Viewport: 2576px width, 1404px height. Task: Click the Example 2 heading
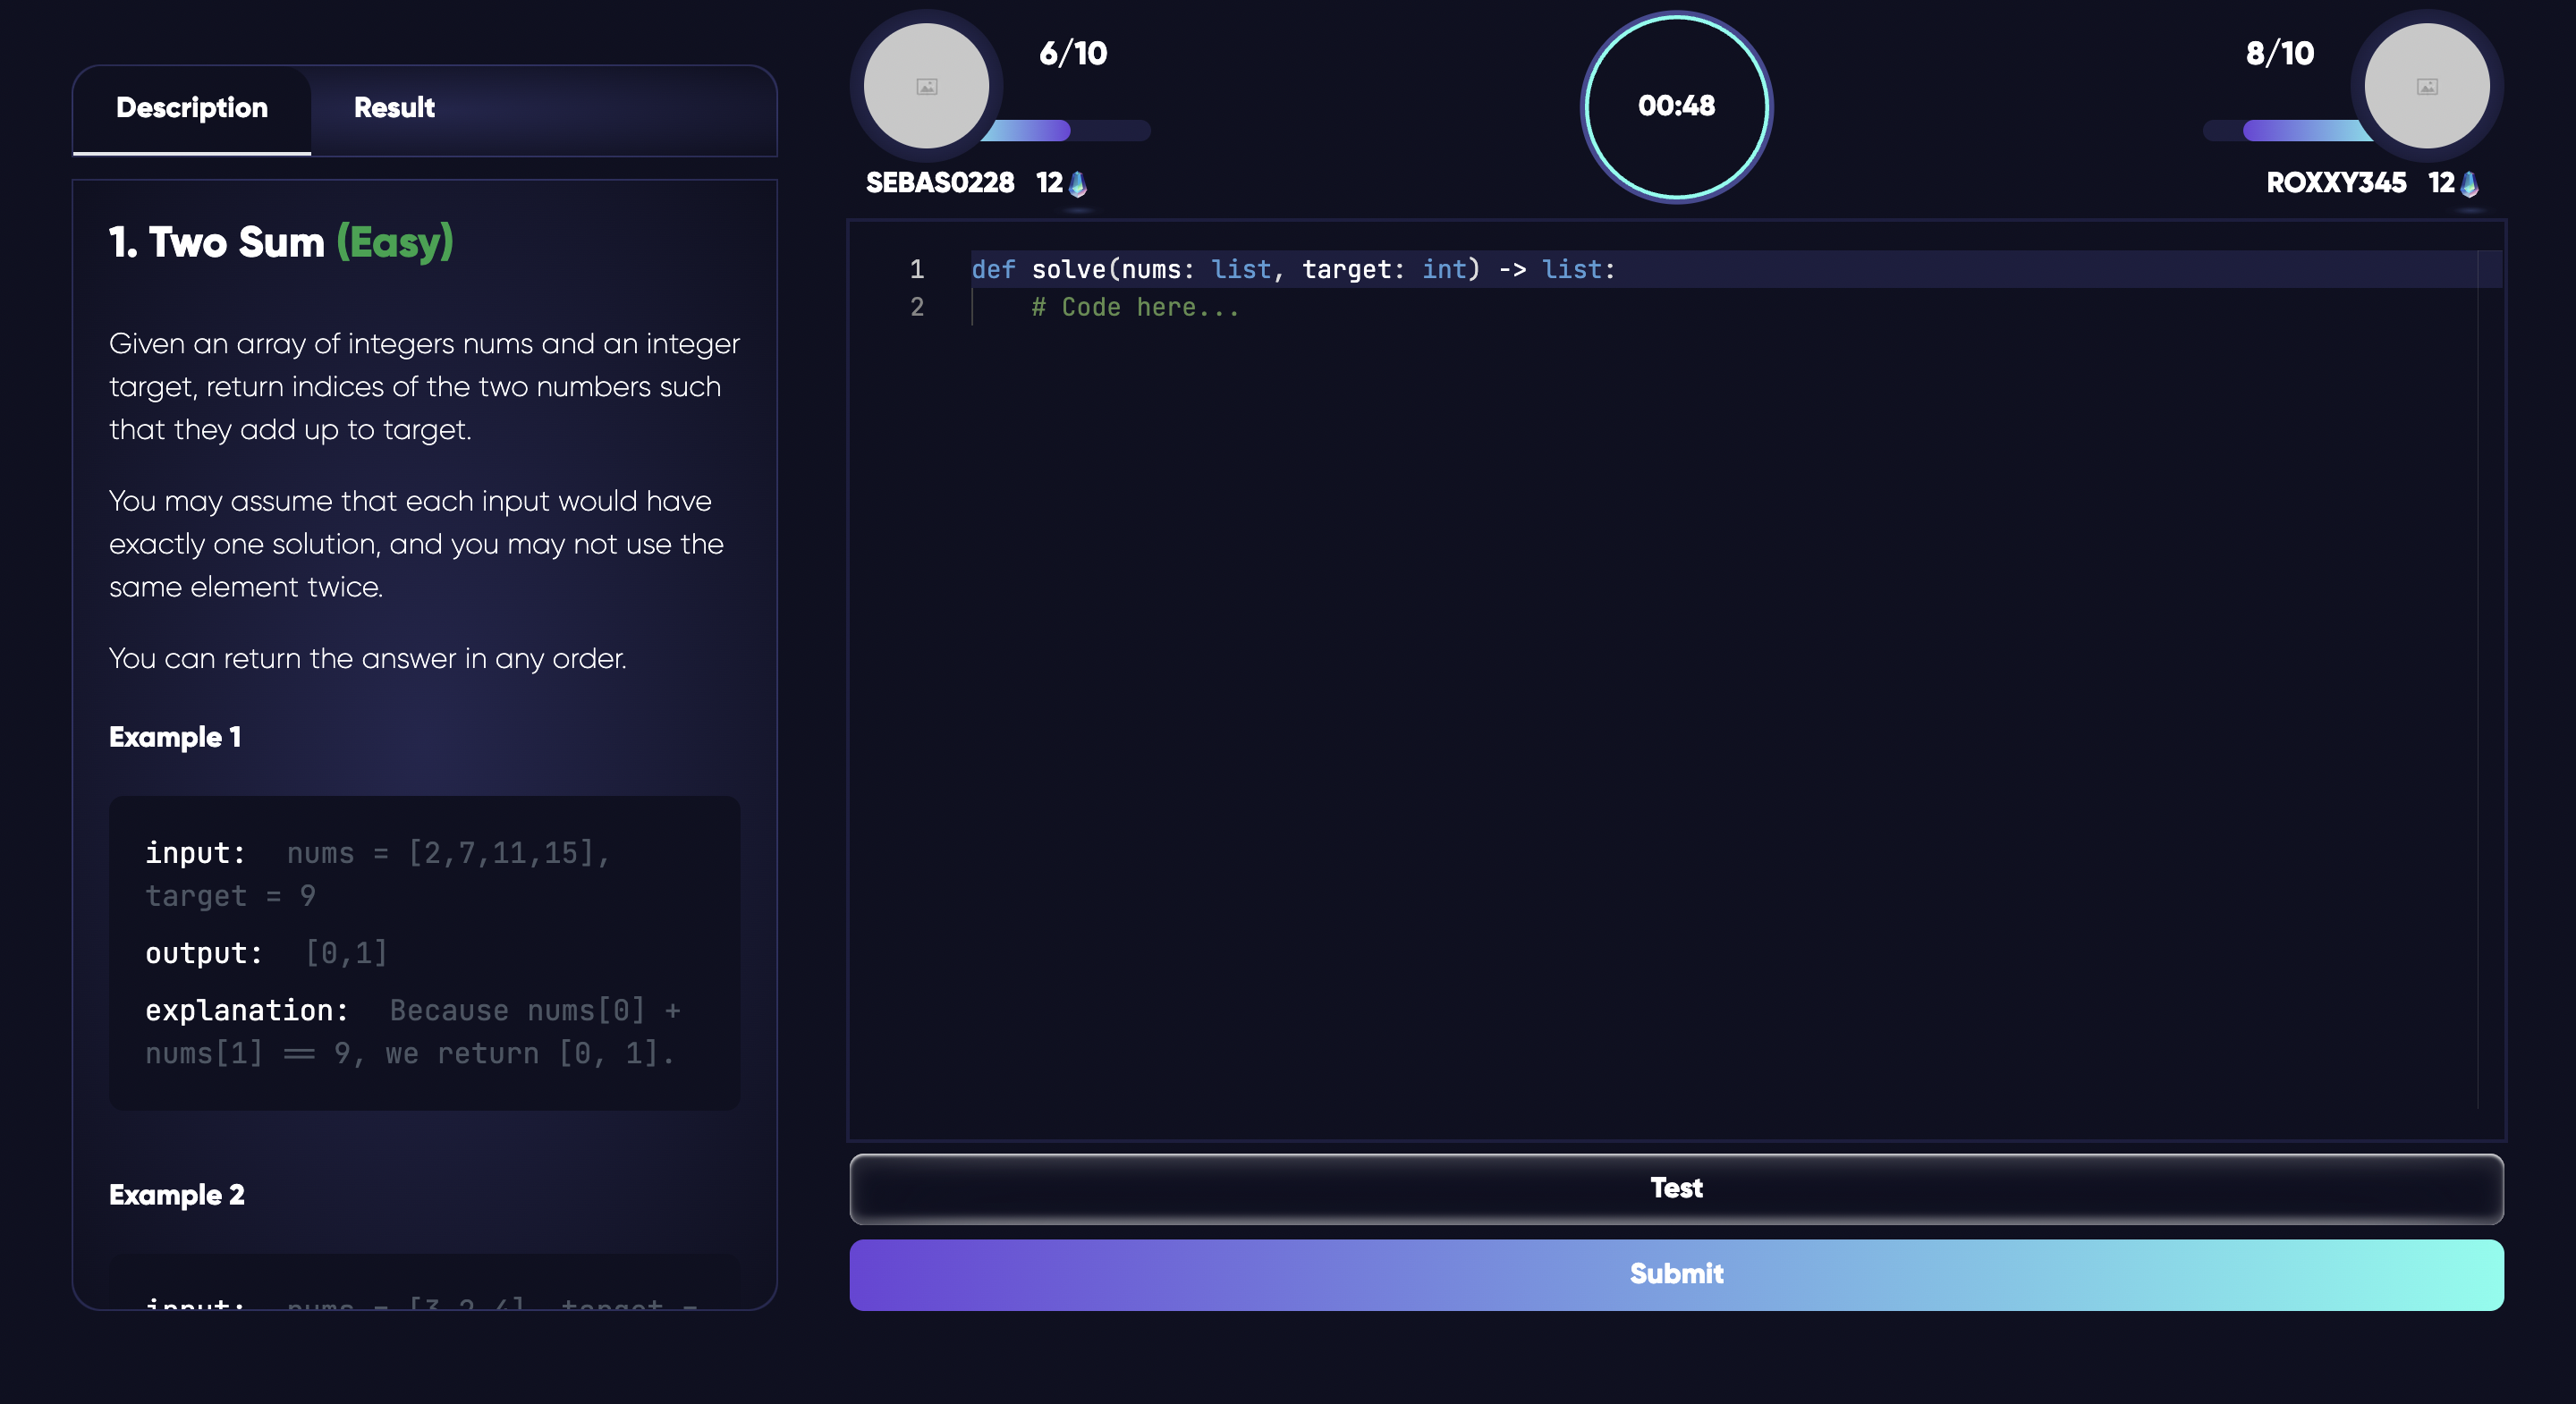[177, 1194]
